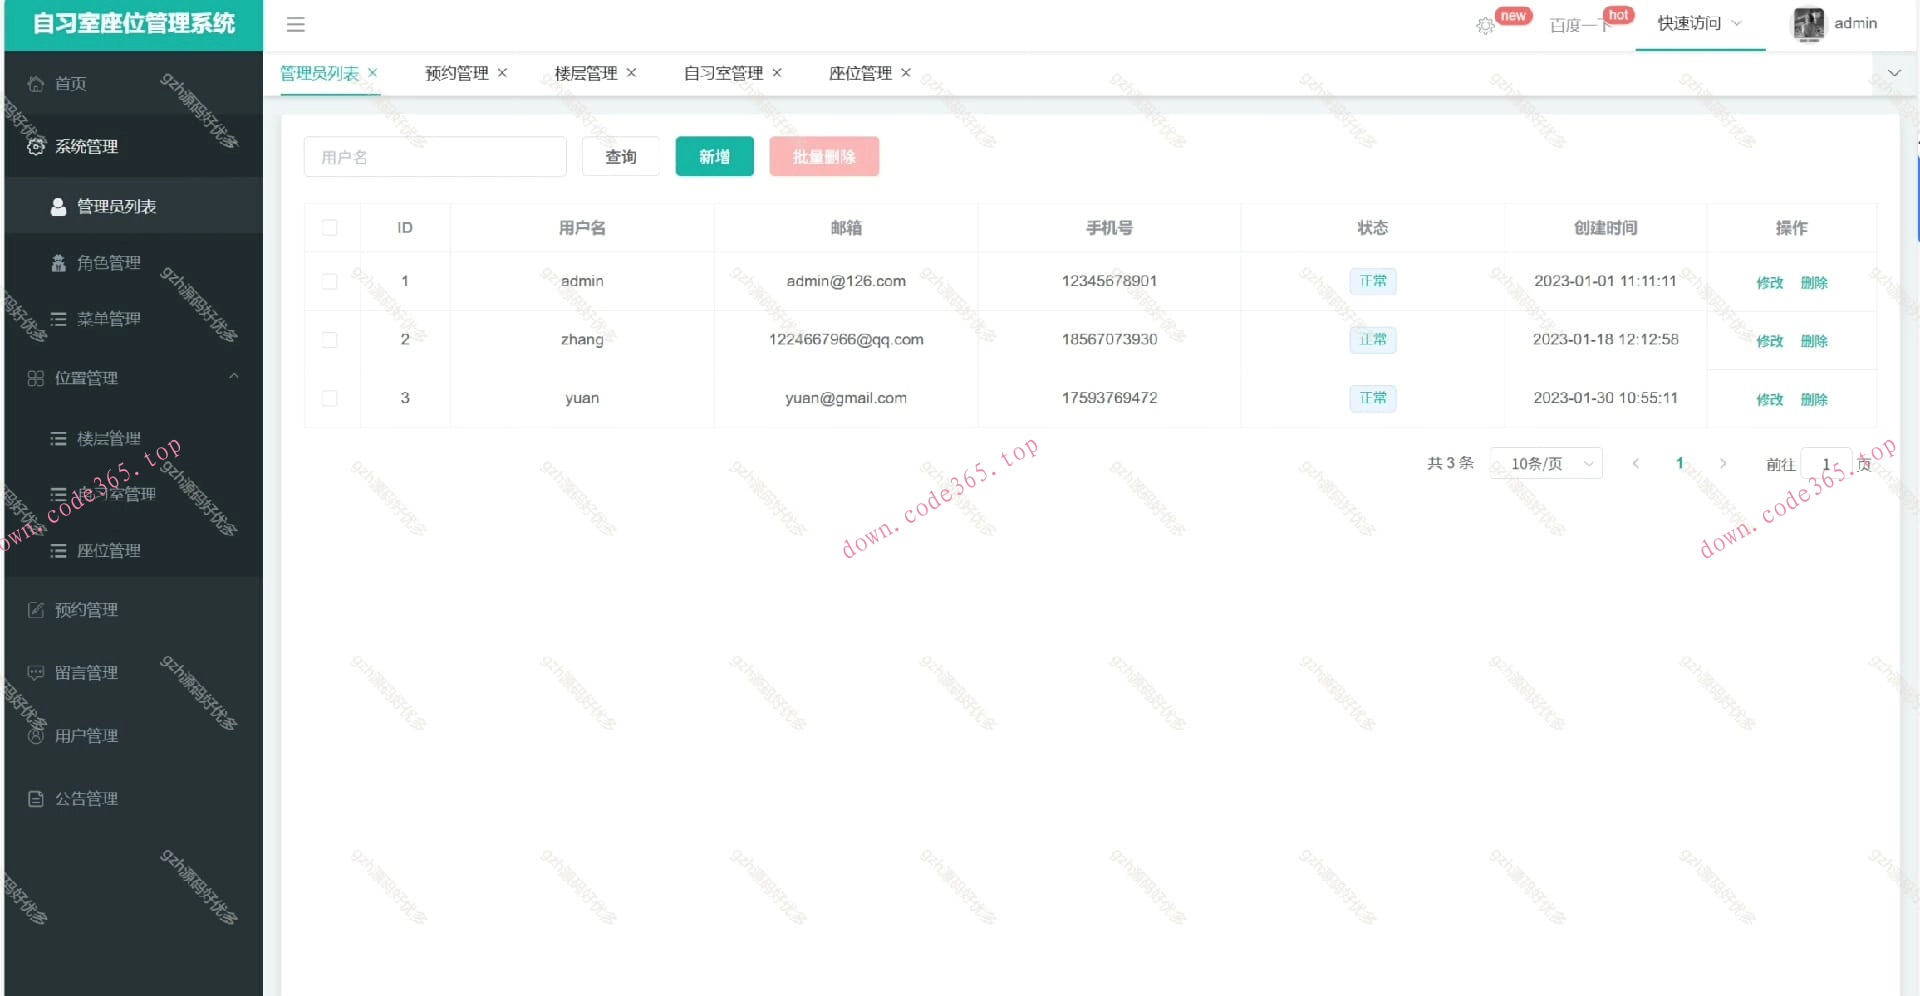Close the 自习室管理 tab
Viewport: 1920px width, 996px height.
[x=777, y=73]
